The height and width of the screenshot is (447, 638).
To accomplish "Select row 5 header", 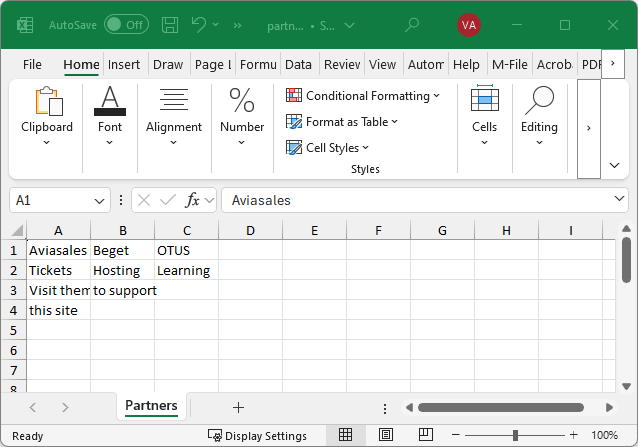I will (x=13, y=330).
